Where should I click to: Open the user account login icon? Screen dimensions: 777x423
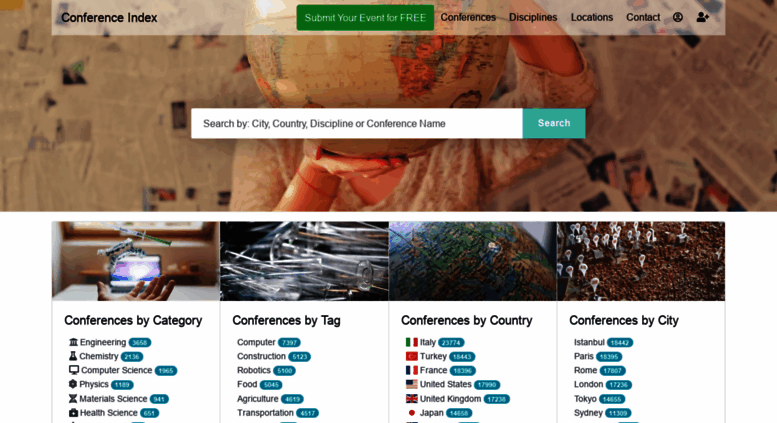point(677,17)
